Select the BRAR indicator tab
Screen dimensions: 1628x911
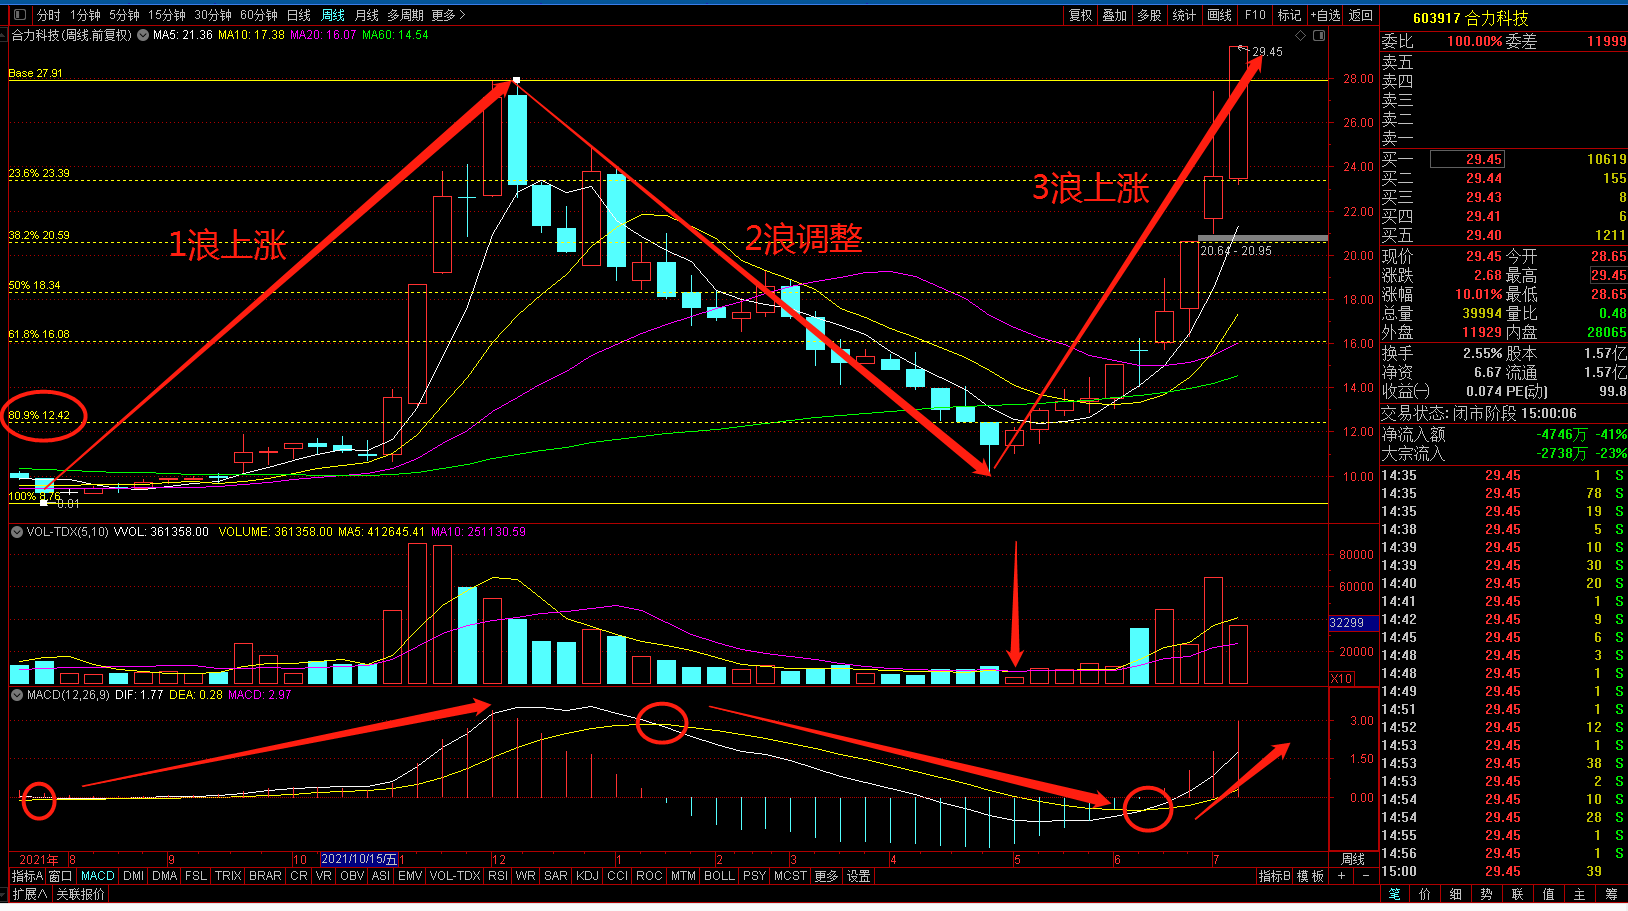tap(265, 876)
